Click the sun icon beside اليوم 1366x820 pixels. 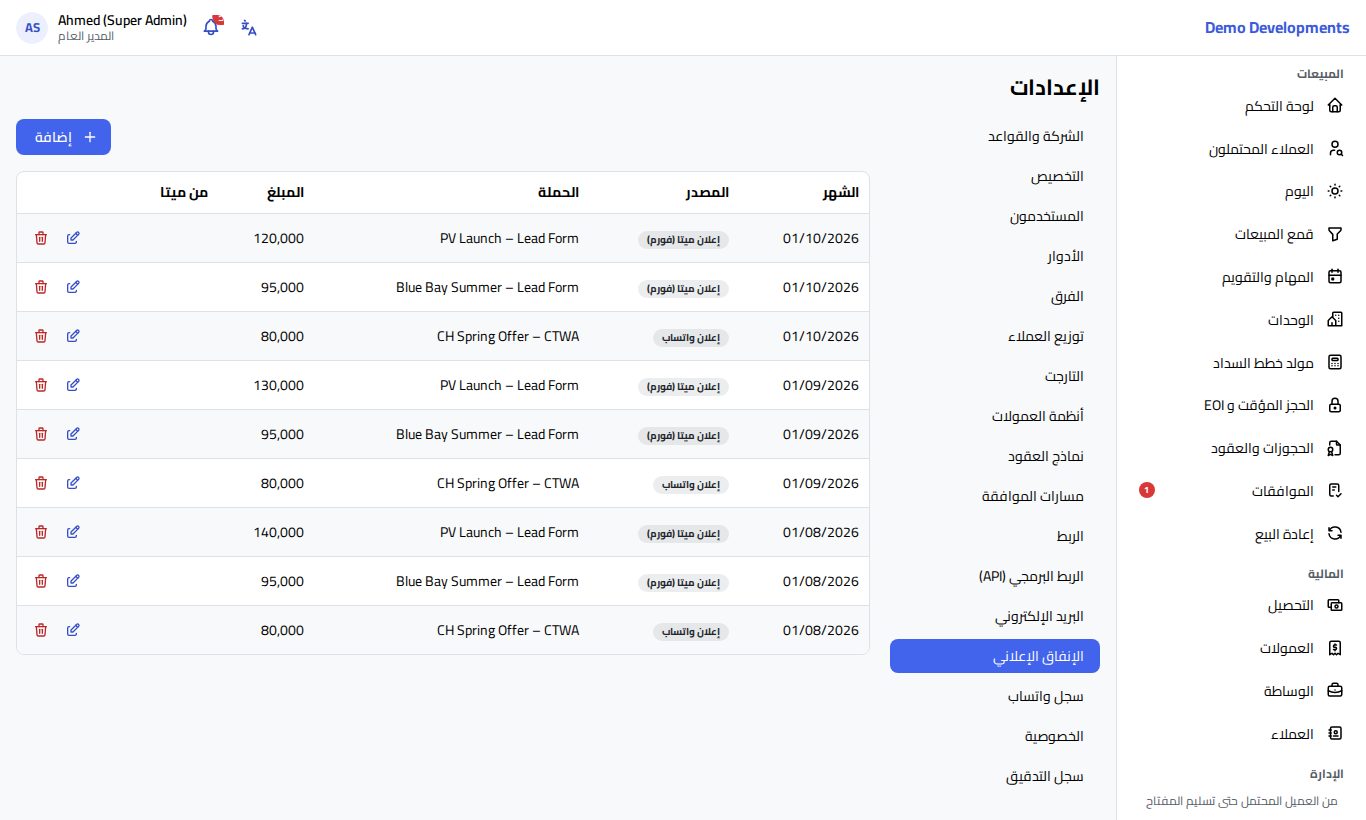(x=1335, y=191)
